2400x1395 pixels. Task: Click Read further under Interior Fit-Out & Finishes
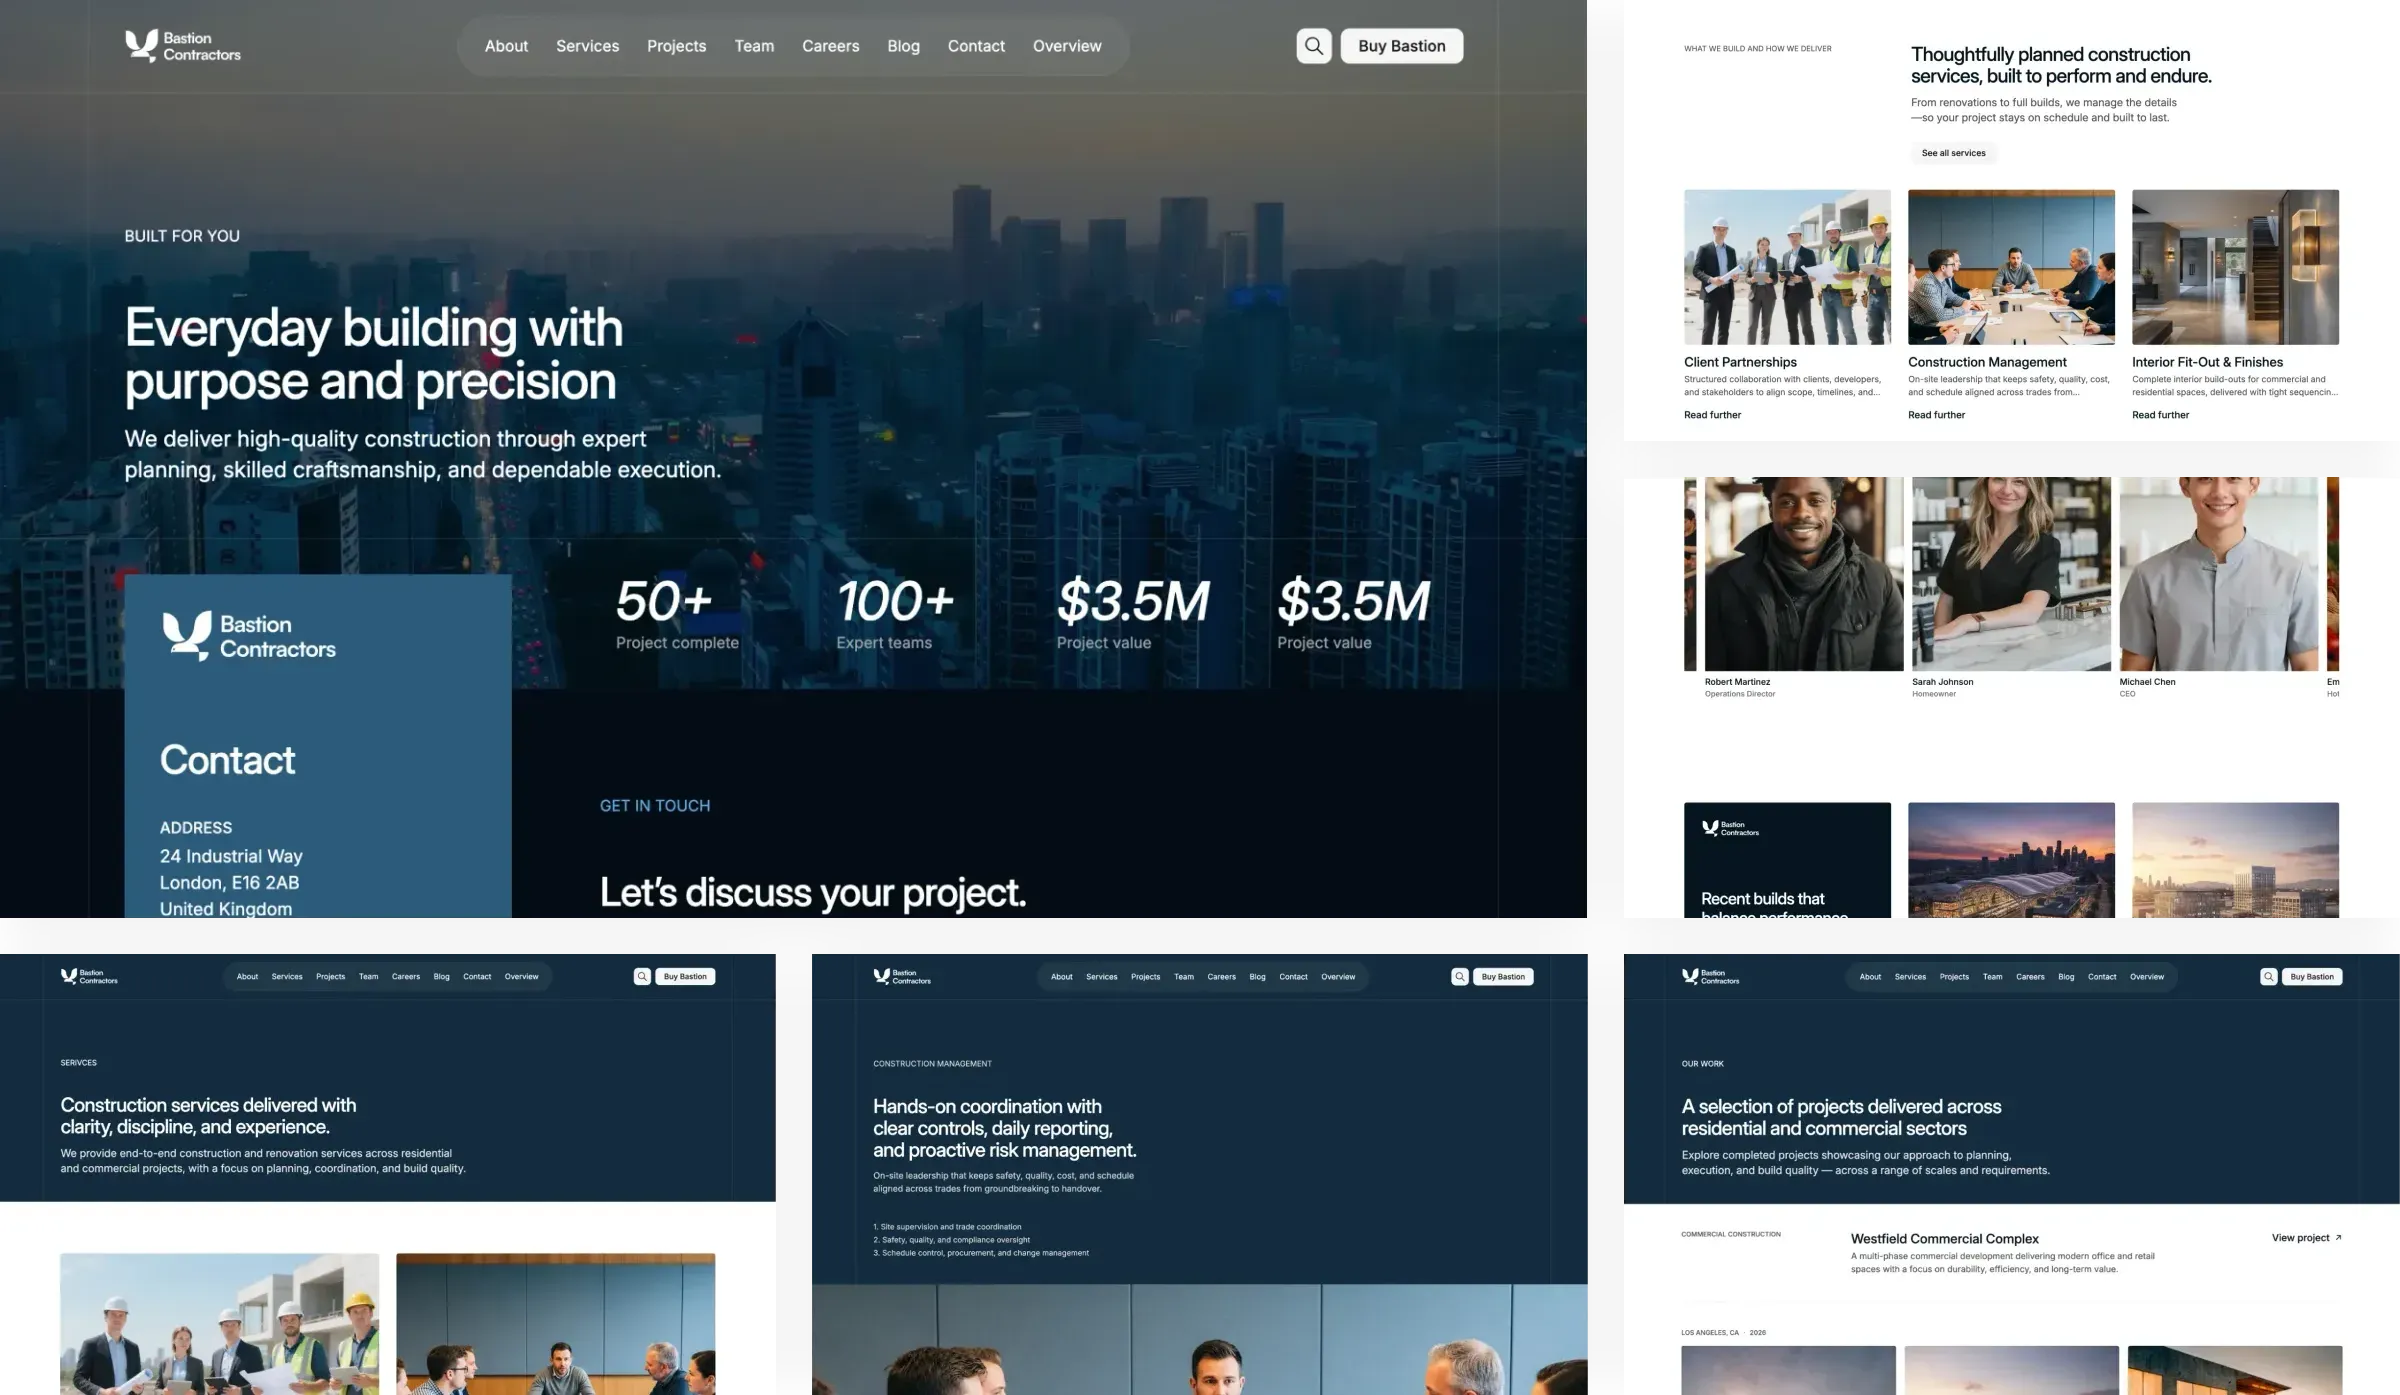coord(2160,415)
